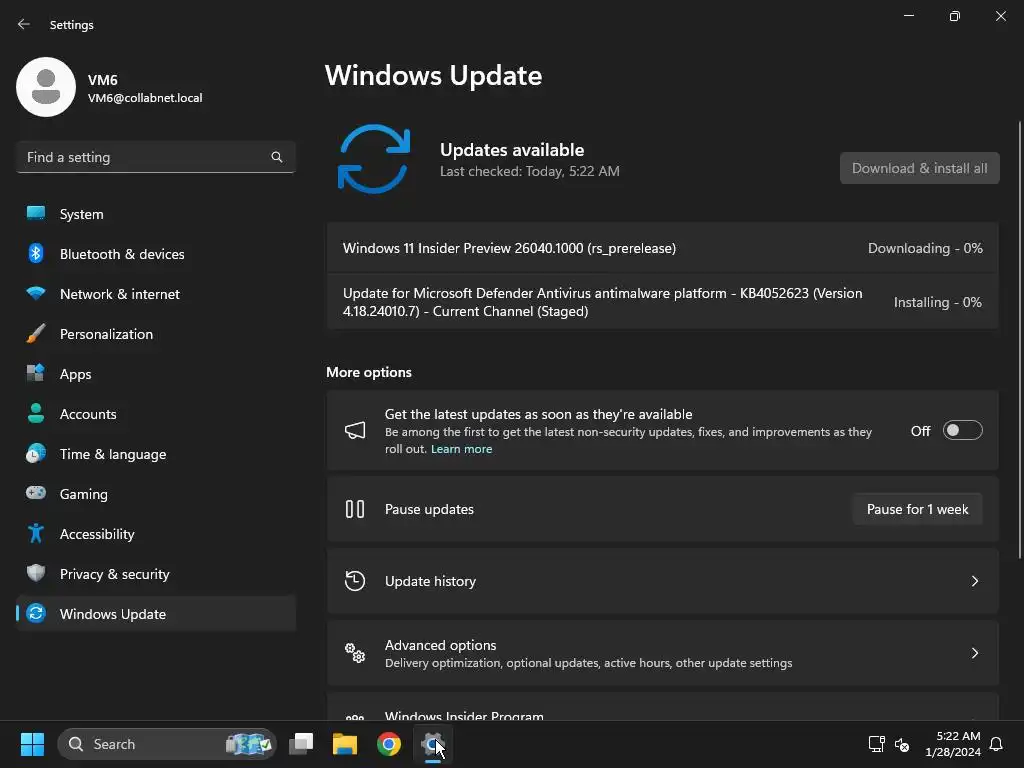Click the Downloading - 0% status text
Viewport: 1024px width, 768px height.
coord(925,248)
